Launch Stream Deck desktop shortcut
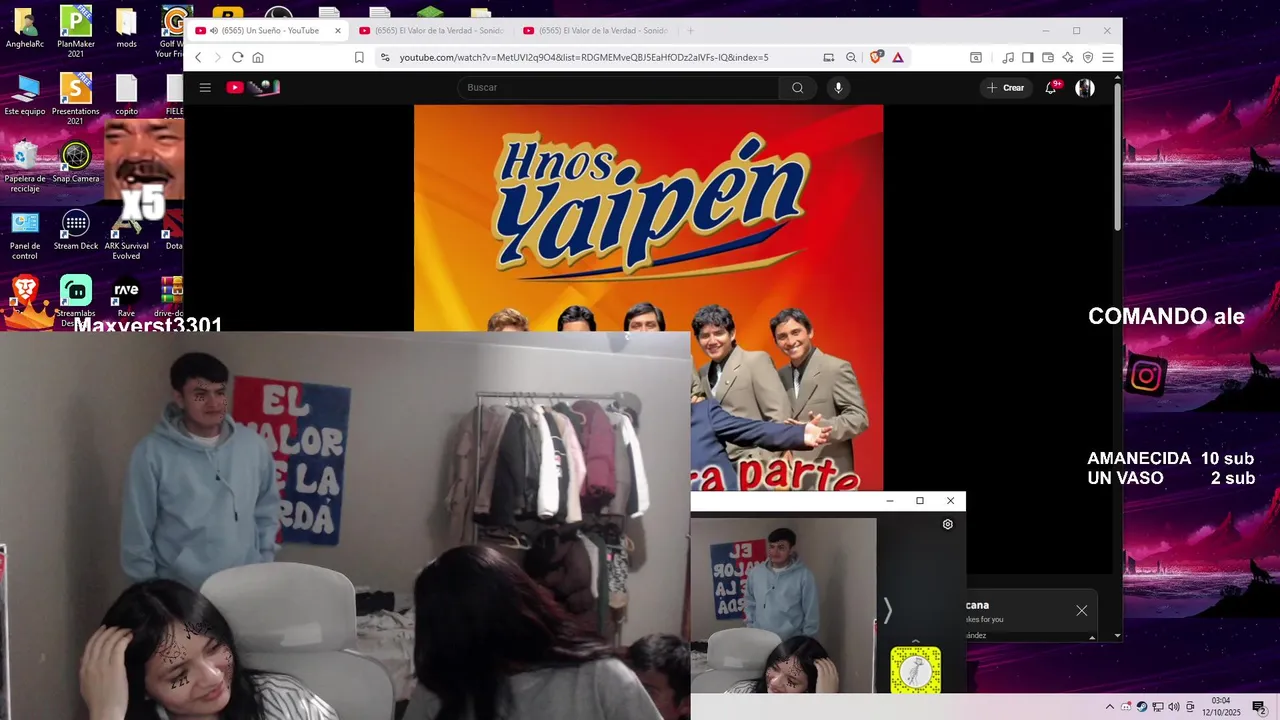The width and height of the screenshot is (1280, 720). (76, 230)
